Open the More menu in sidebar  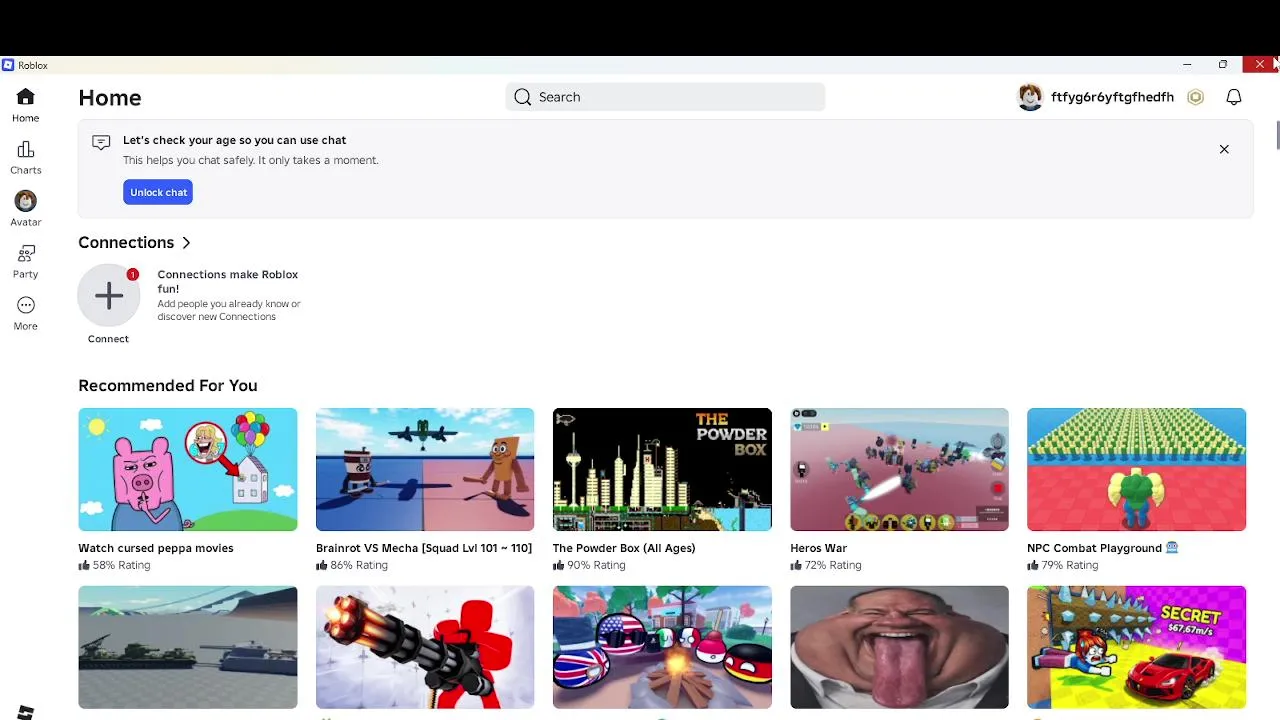tap(25, 305)
